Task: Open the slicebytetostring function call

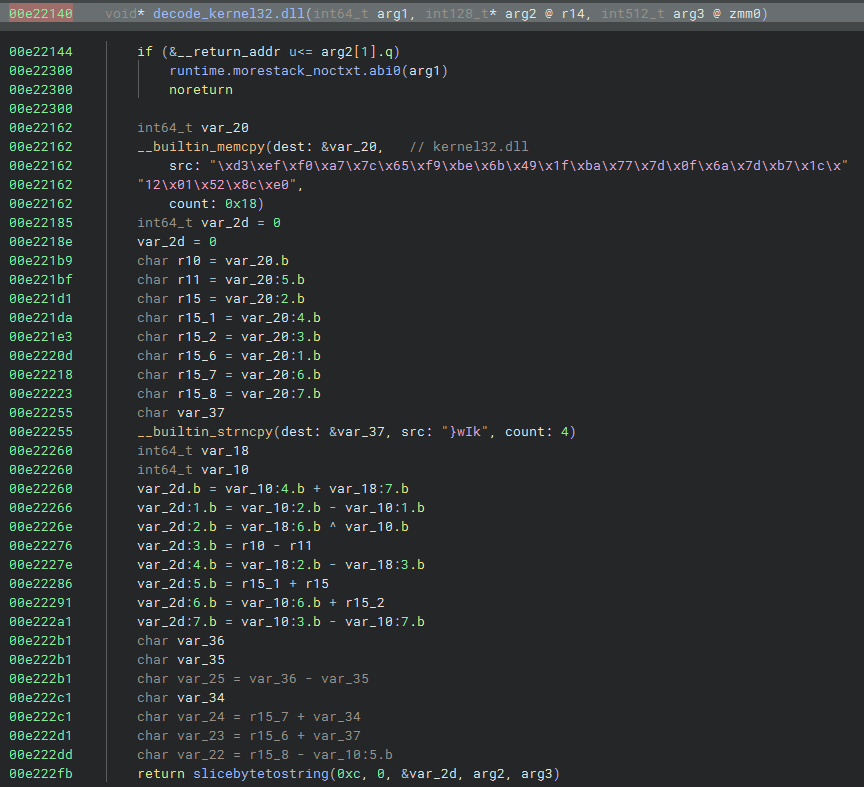Action: point(261,774)
